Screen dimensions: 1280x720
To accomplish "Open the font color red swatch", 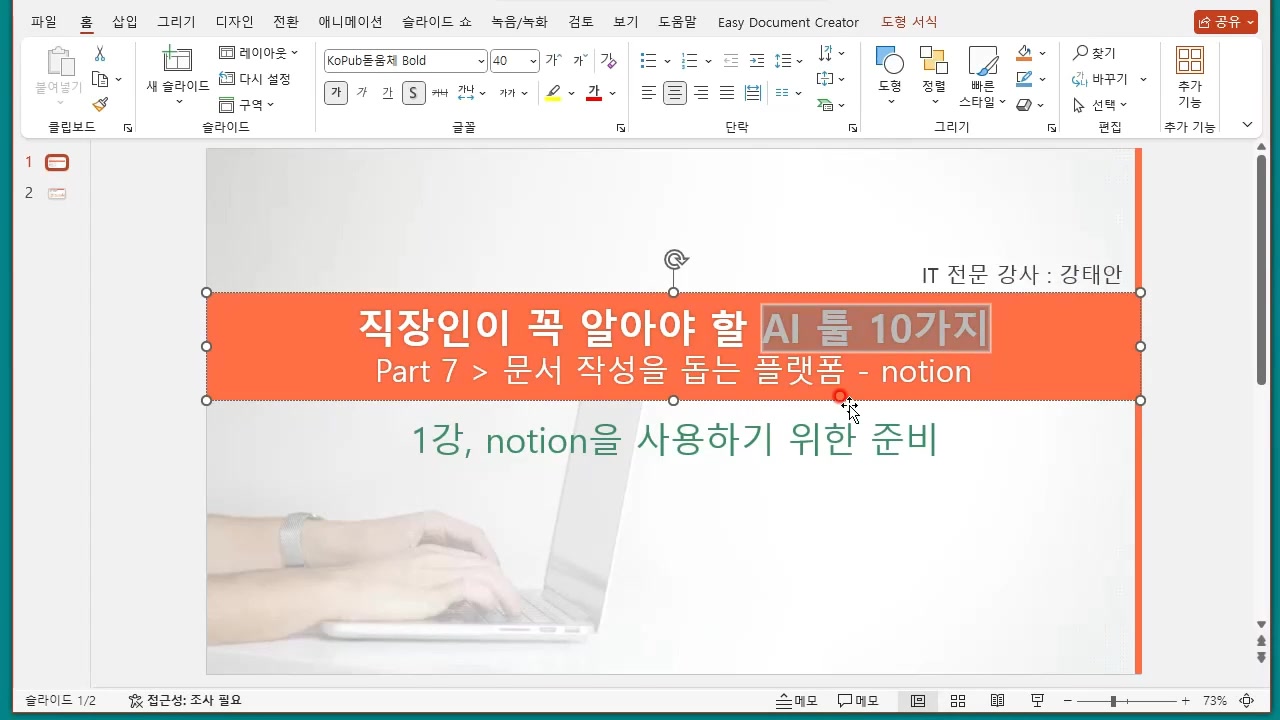I will 594,92.
